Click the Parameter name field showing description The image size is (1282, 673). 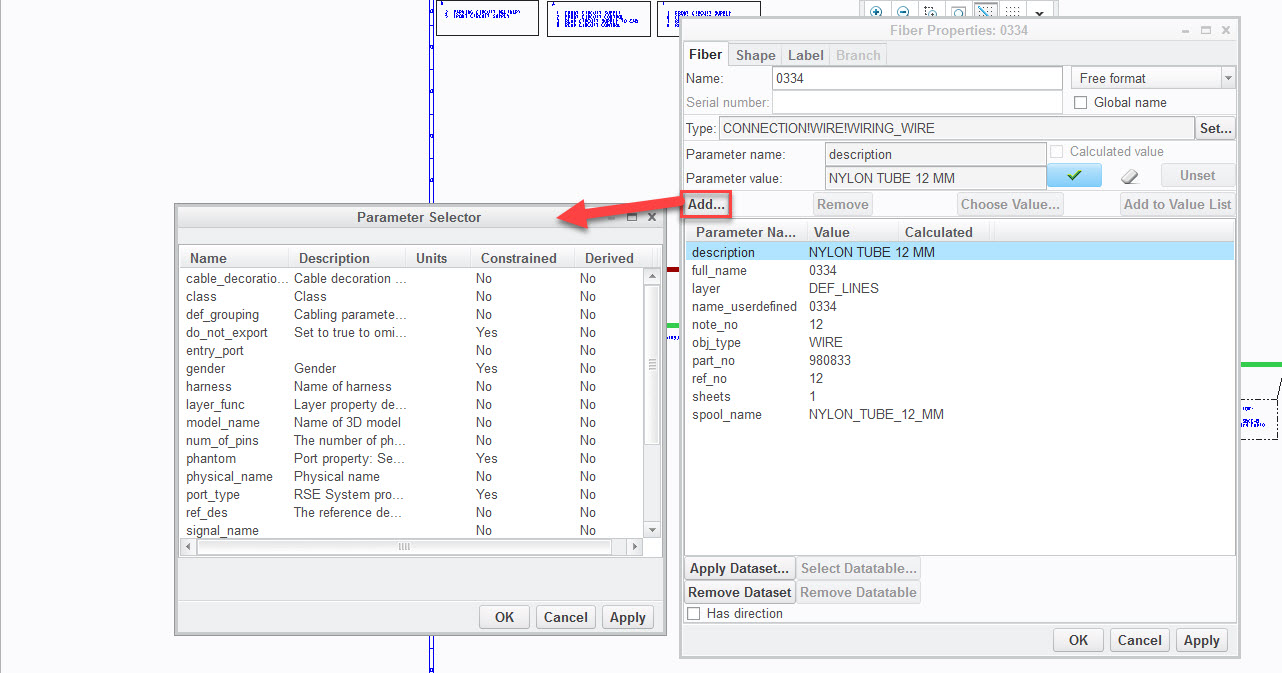click(x=934, y=154)
